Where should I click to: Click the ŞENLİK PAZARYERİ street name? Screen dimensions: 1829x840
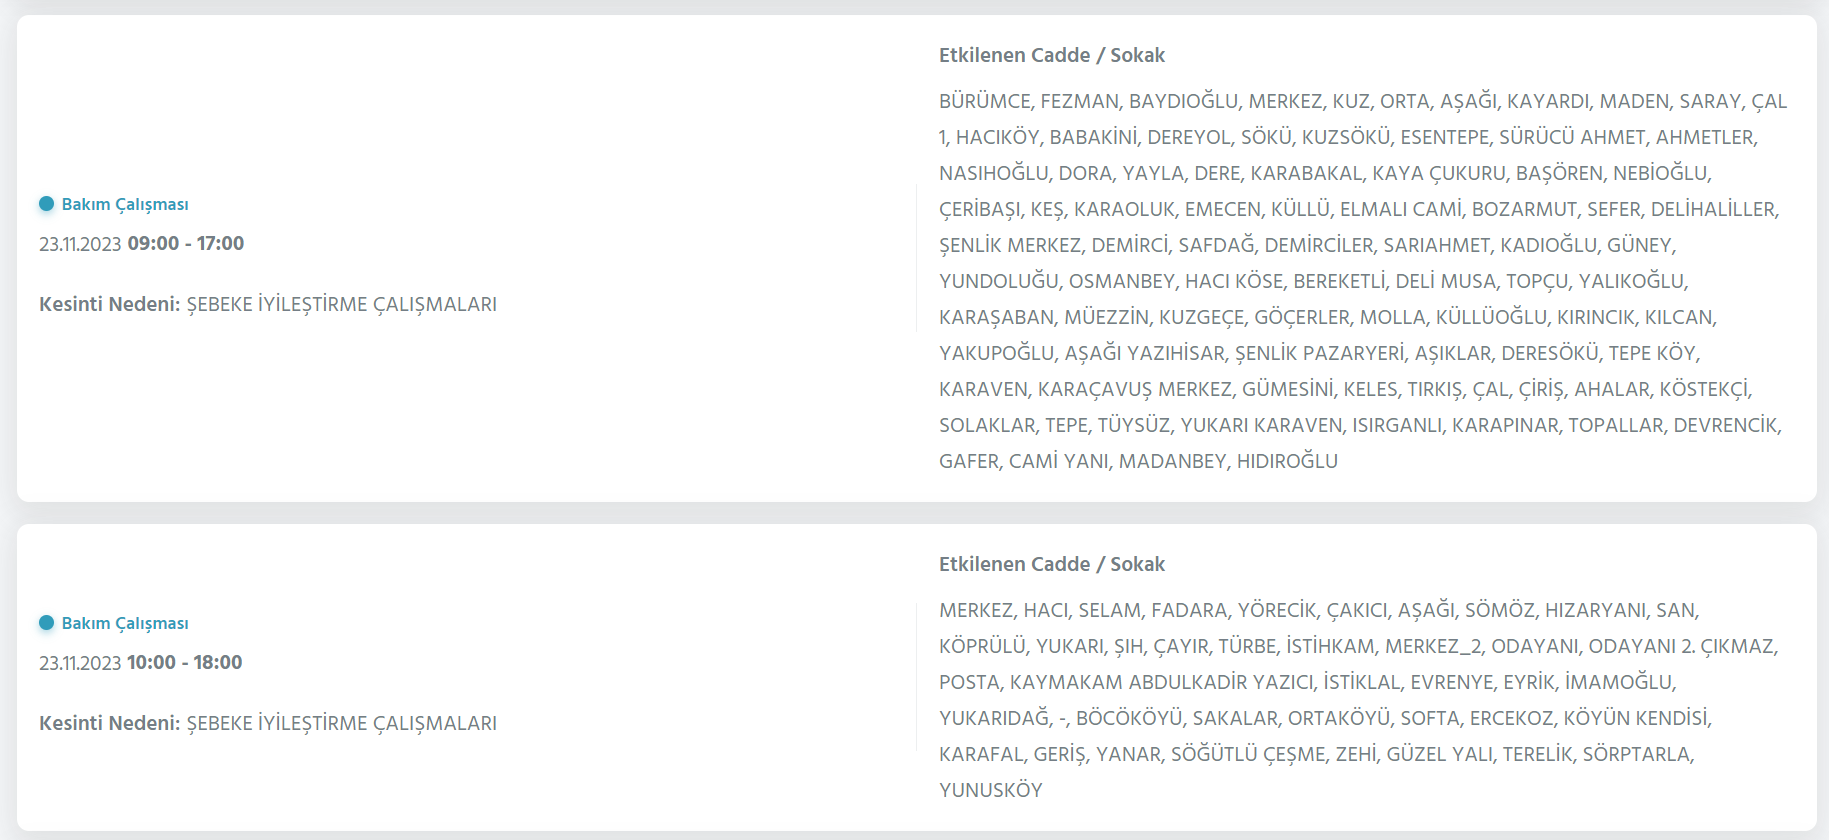tap(1320, 353)
